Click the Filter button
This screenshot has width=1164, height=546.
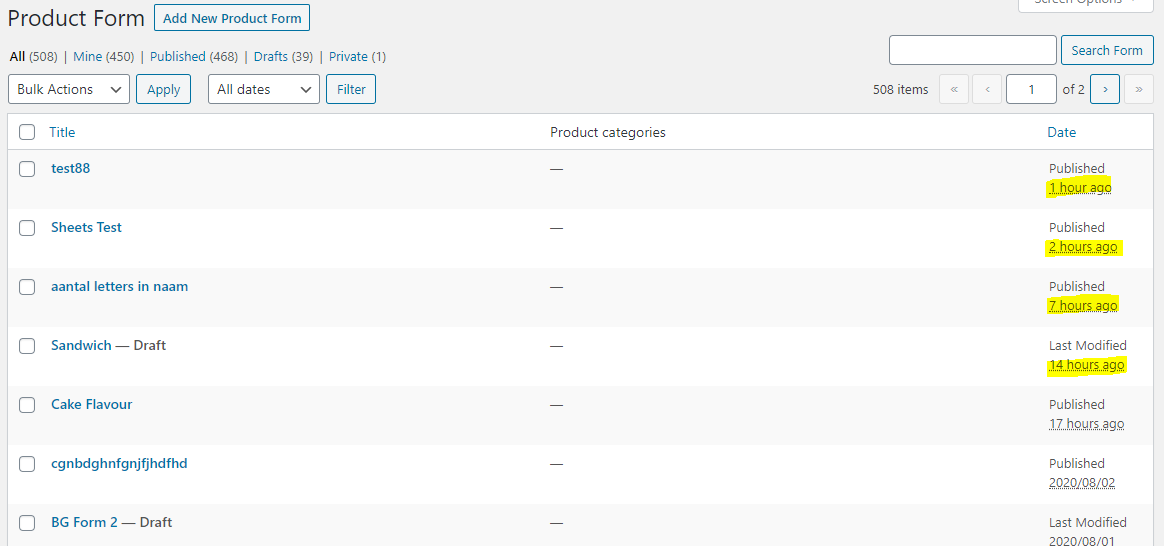click(351, 89)
